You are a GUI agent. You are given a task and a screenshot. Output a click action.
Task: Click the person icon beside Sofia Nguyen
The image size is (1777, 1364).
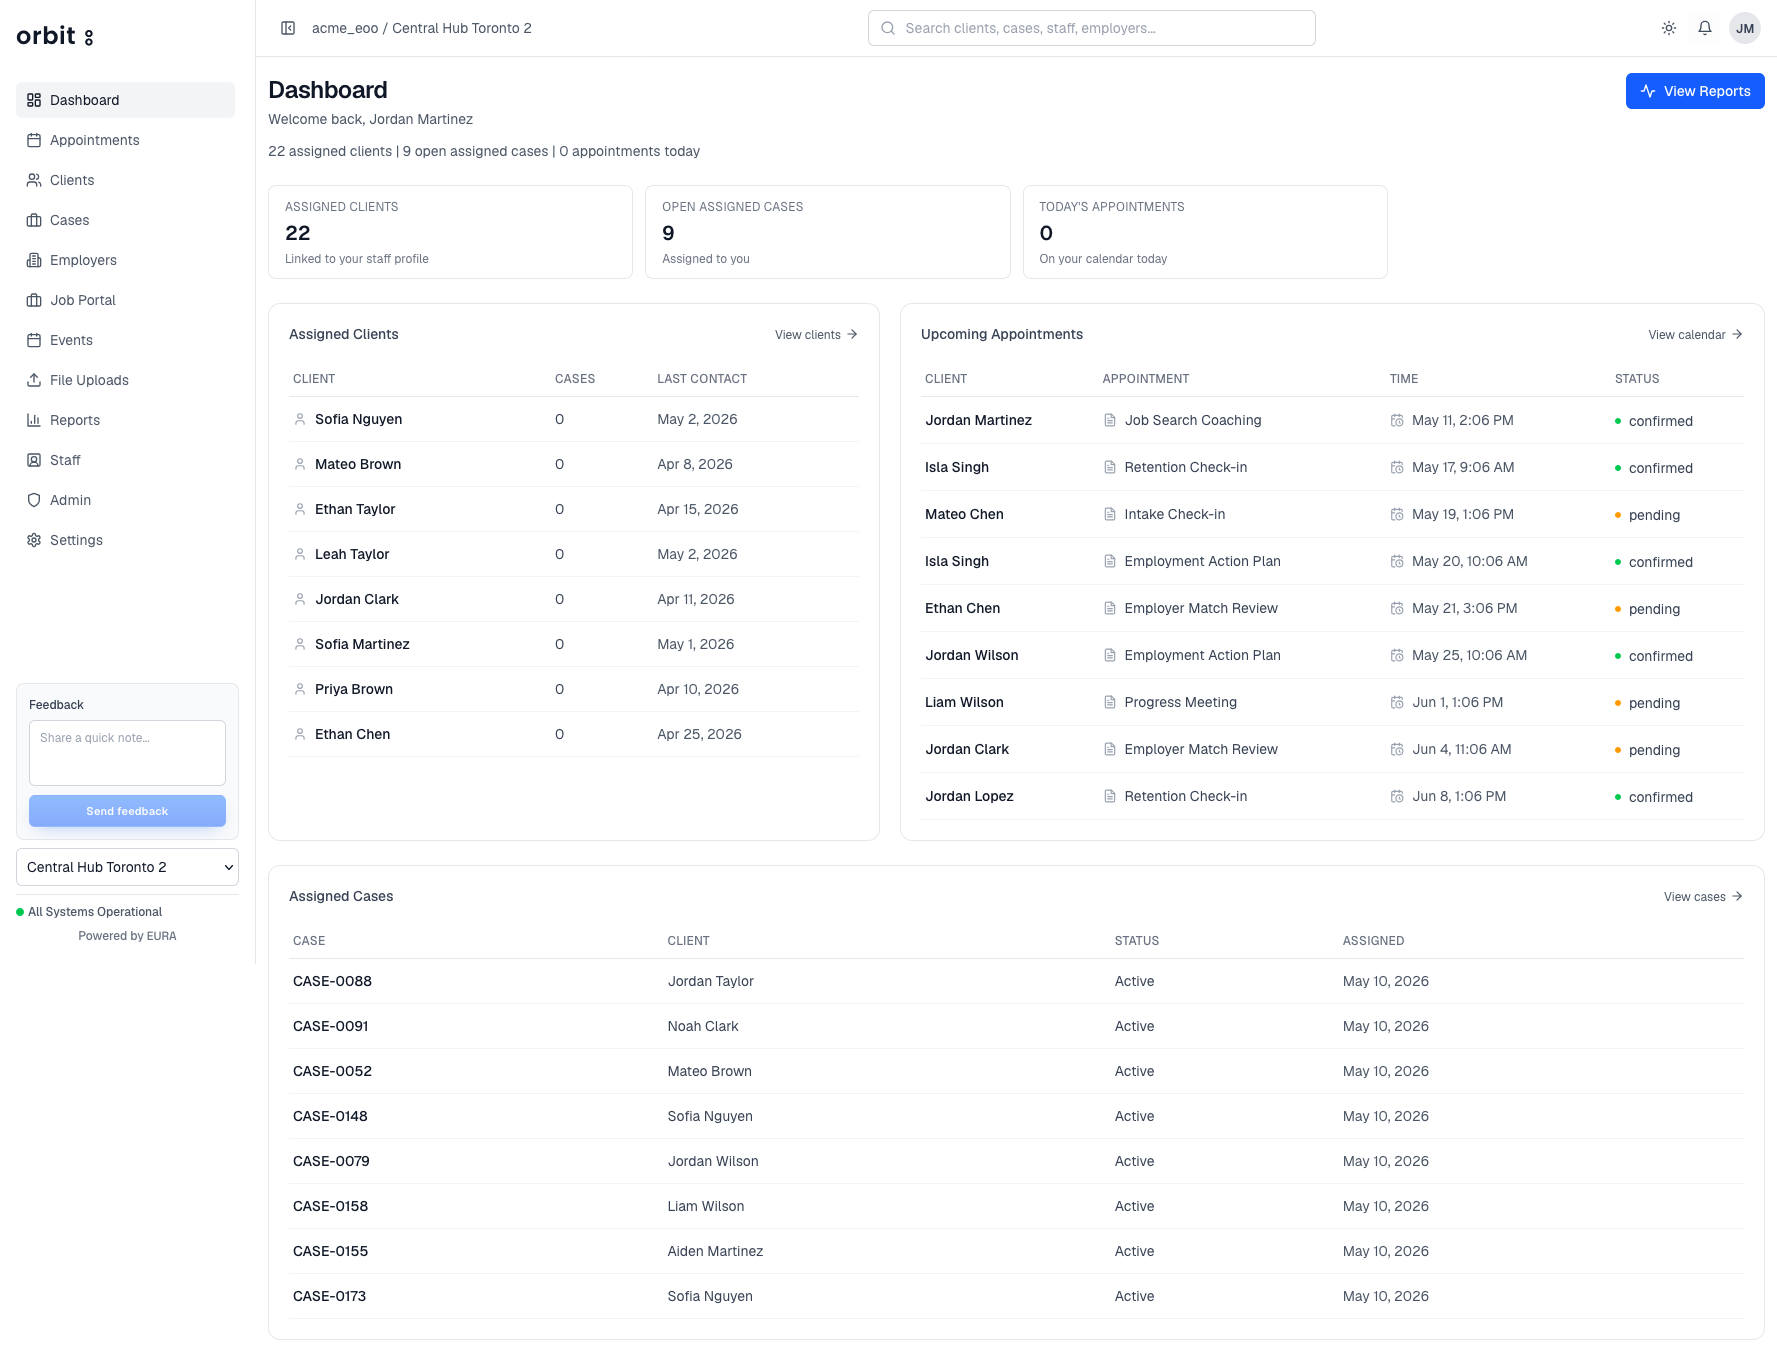coord(300,419)
